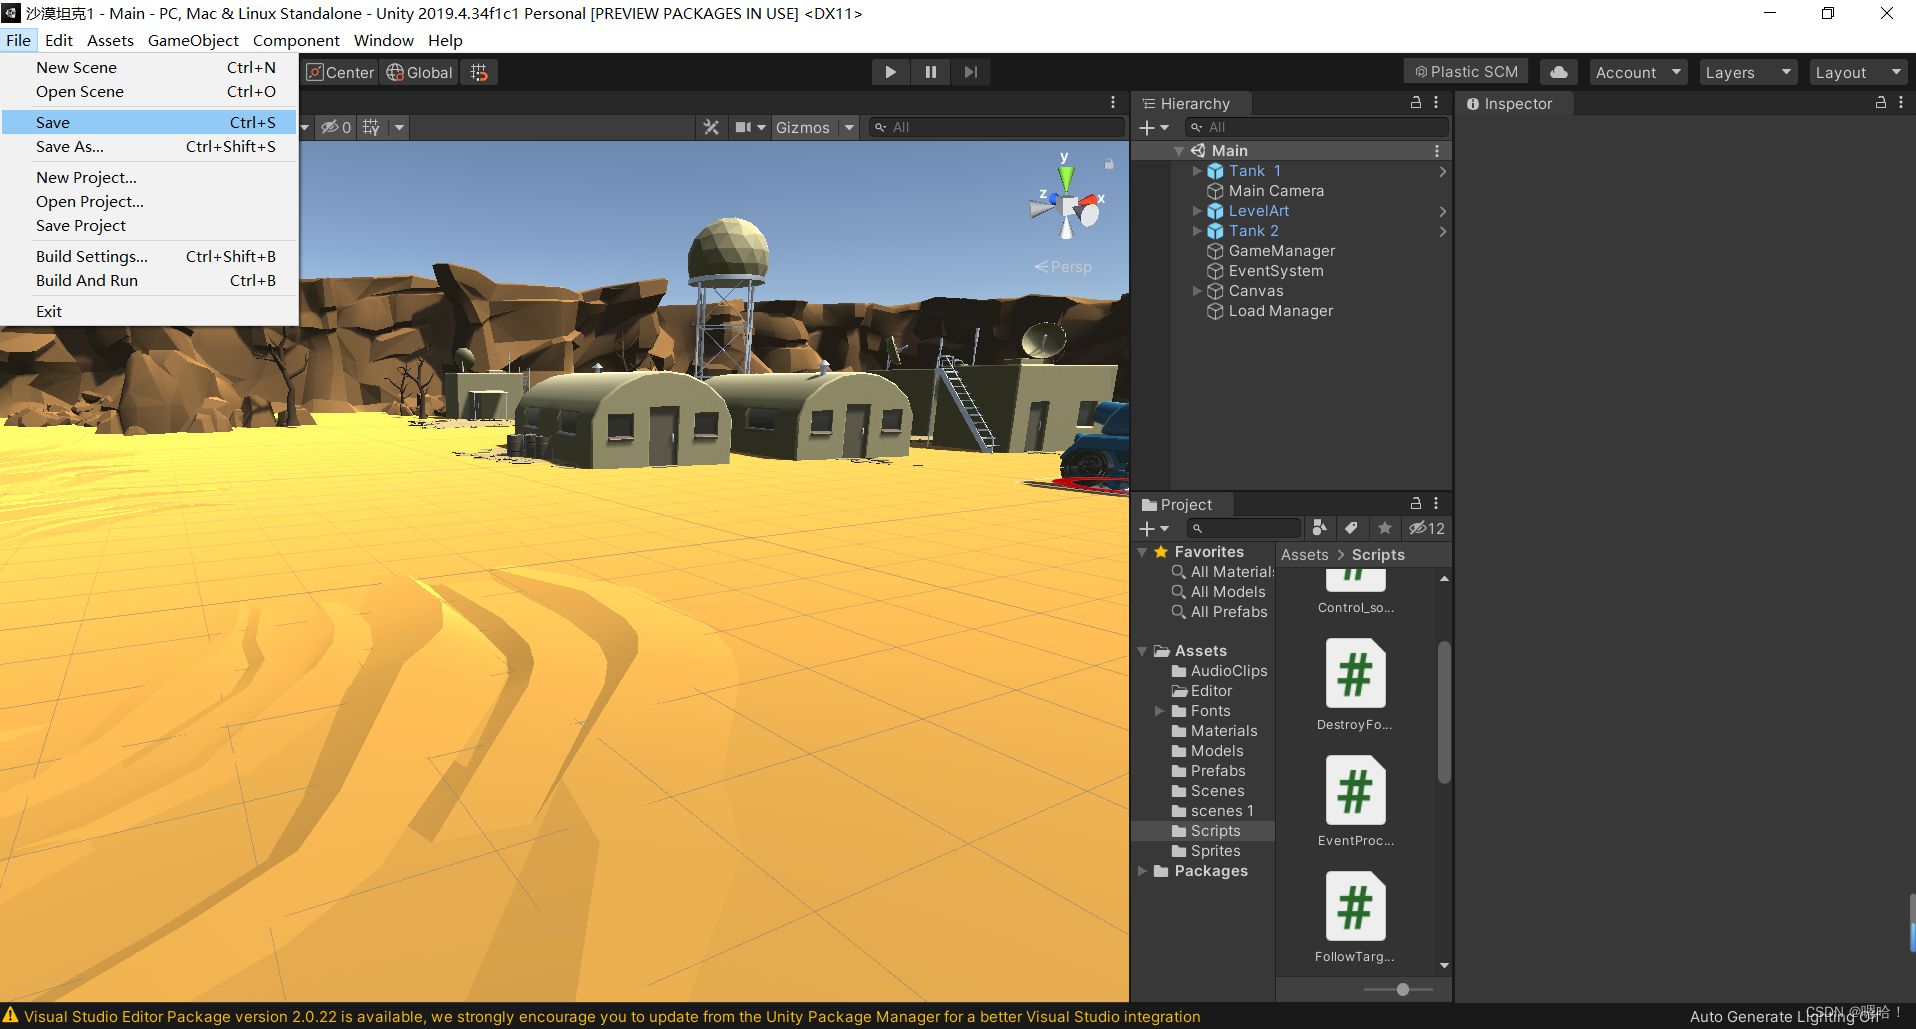
Task: Select the Tank 2 prefab cube icon
Action: pyautogui.click(x=1215, y=231)
